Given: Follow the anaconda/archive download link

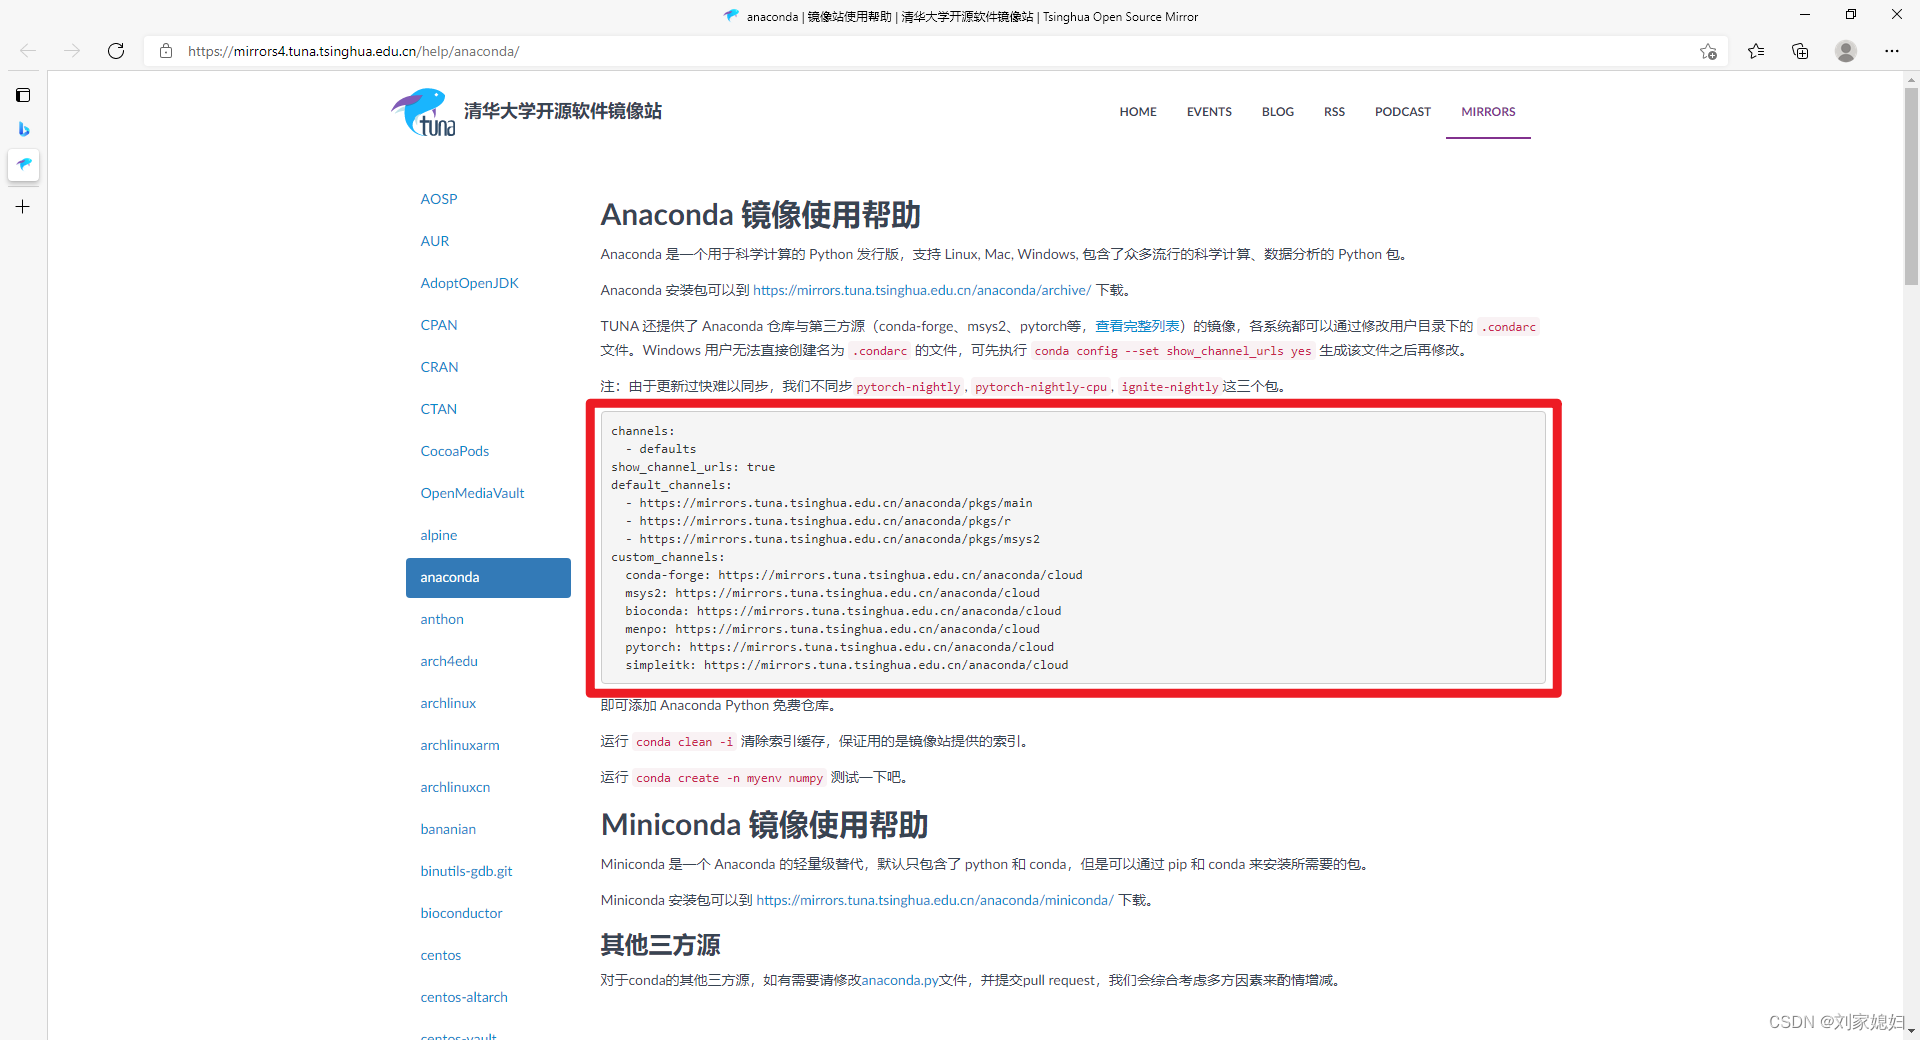Looking at the screenshot, I should [x=922, y=290].
